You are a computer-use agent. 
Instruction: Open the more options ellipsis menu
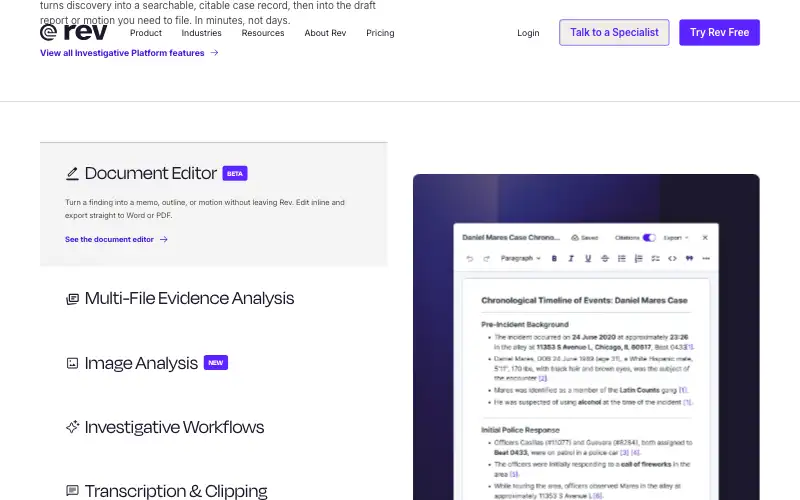(706, 259)
